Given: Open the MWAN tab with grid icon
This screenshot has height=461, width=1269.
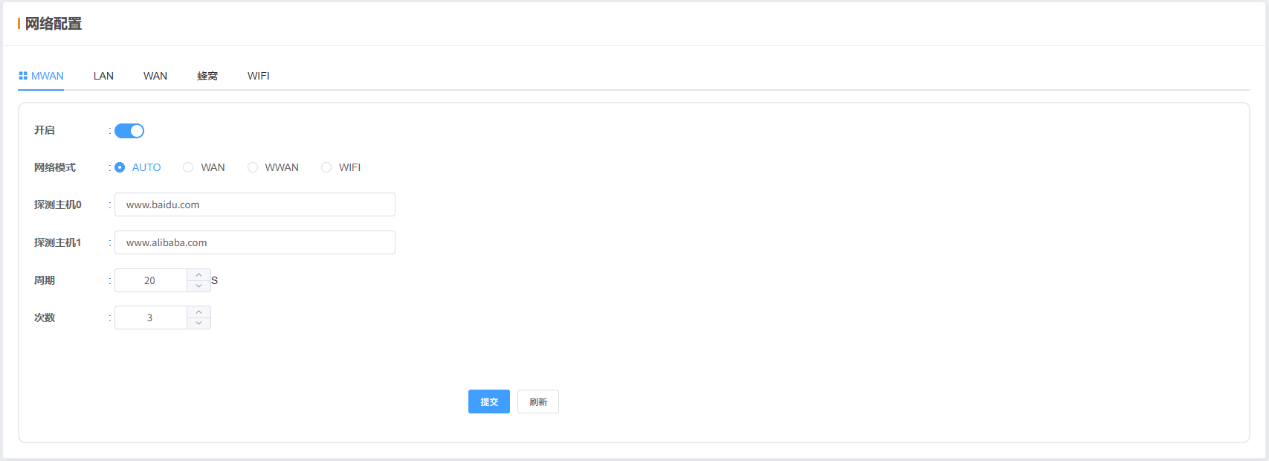Looking at the screenshot, I should click(x=41, y=76).
